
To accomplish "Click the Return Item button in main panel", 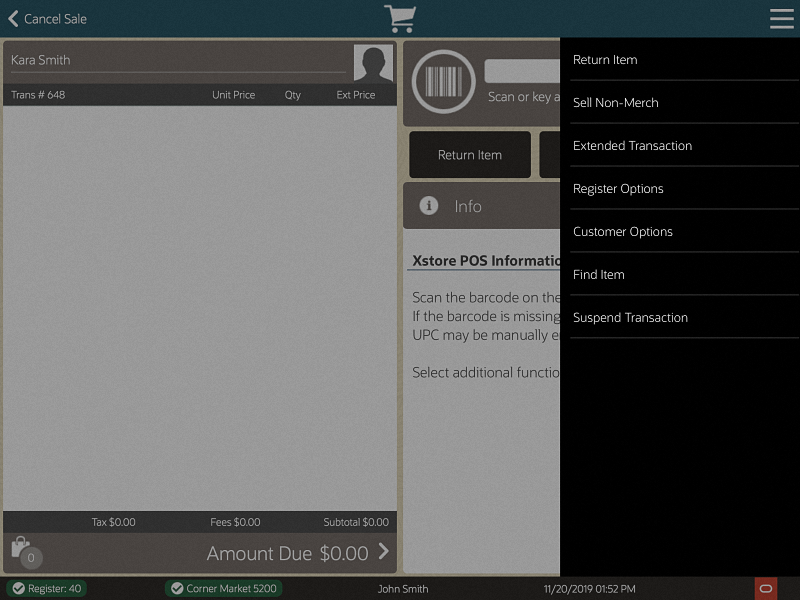I will tap(470, 155).
